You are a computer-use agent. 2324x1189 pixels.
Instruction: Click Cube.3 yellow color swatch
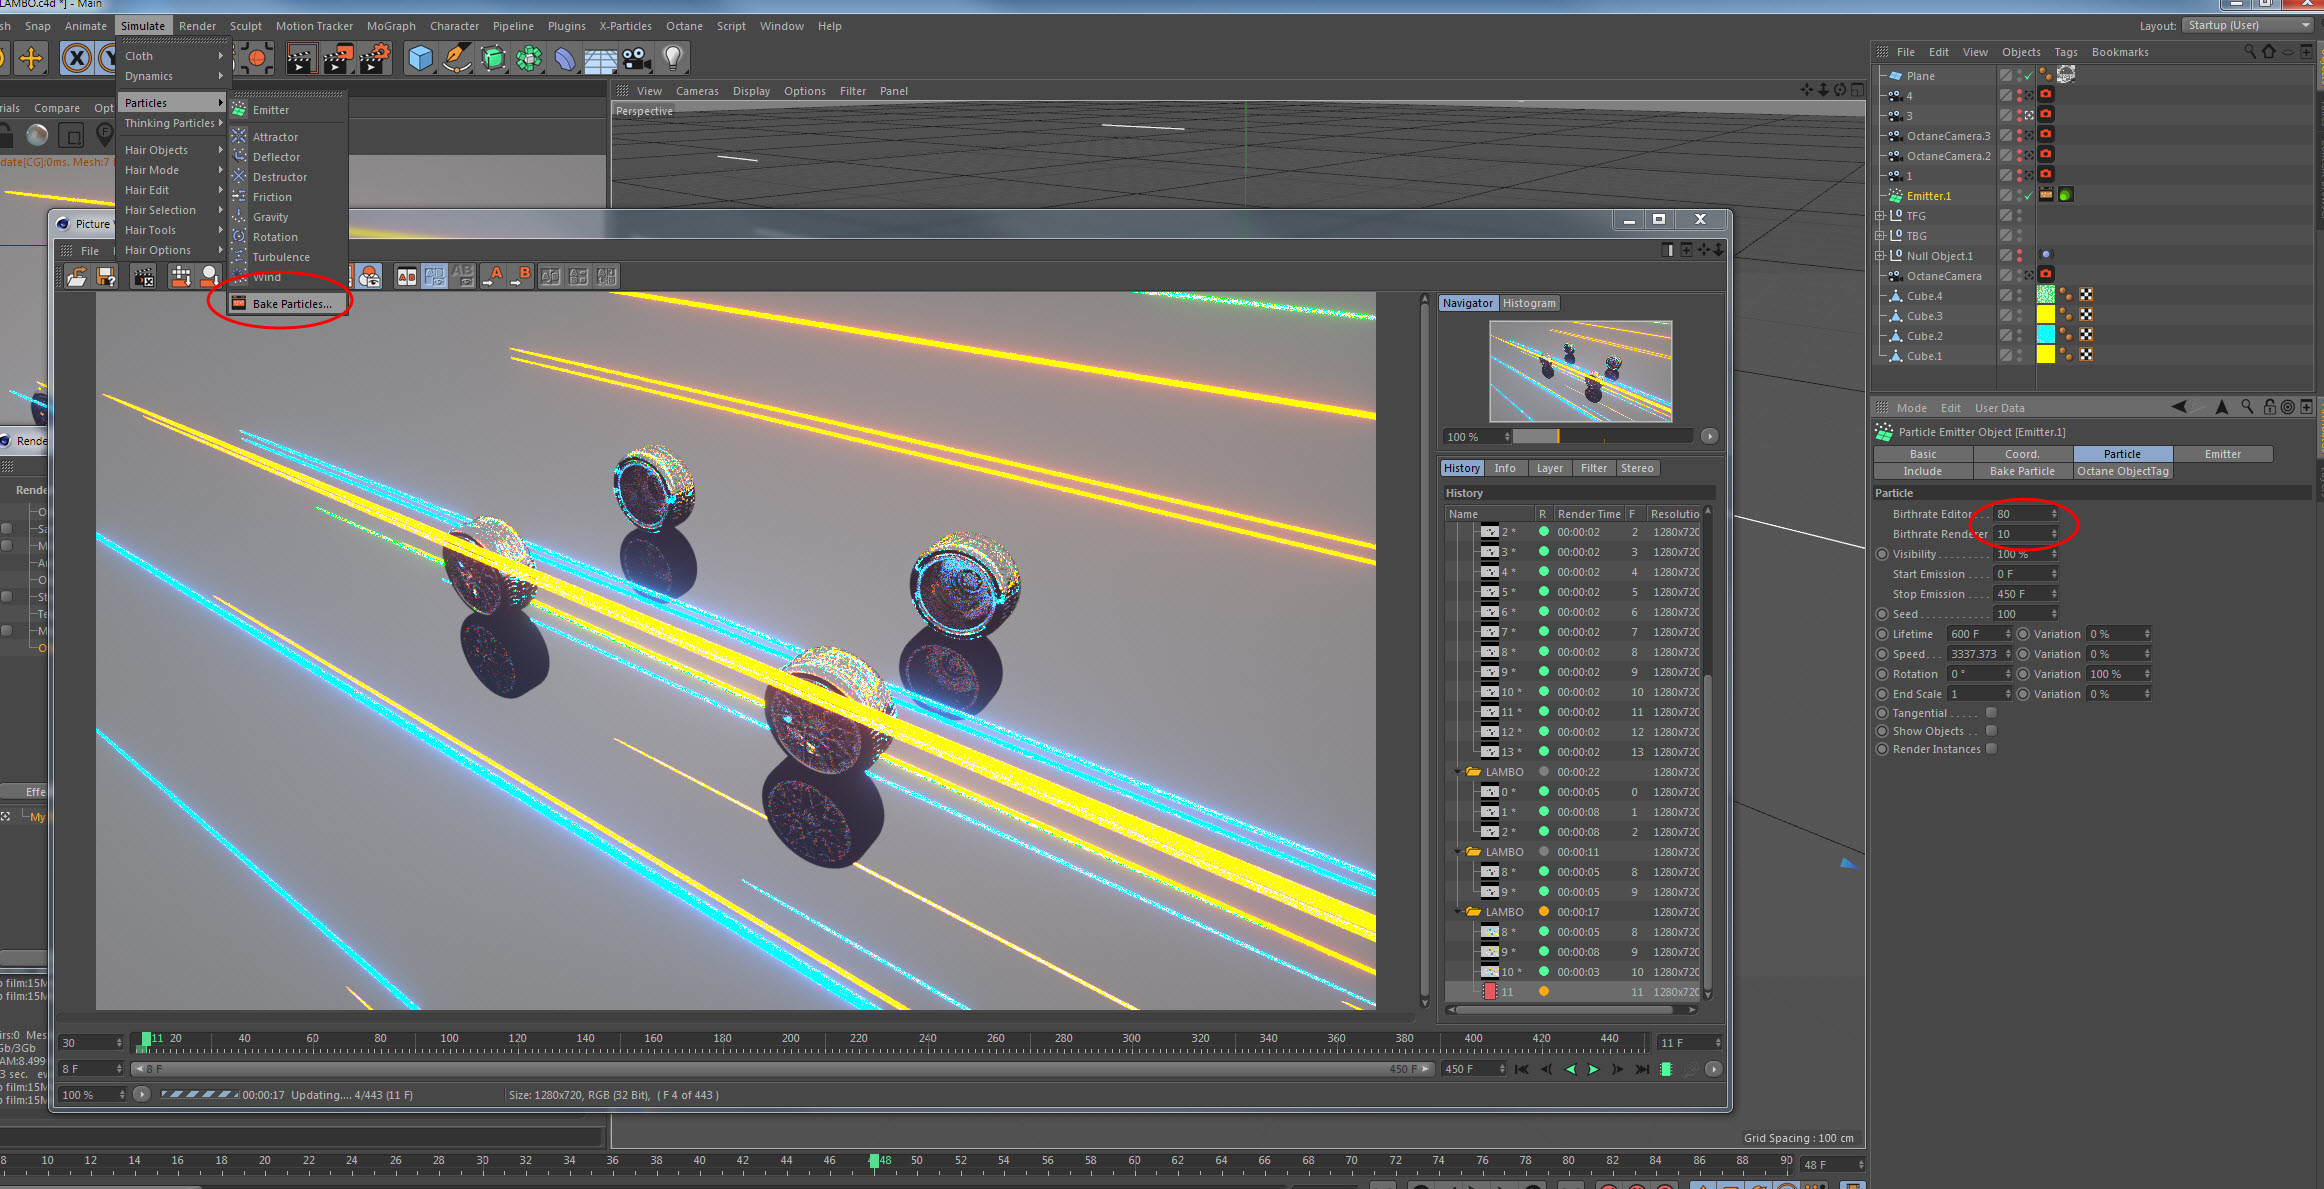tap(2045, 315)
